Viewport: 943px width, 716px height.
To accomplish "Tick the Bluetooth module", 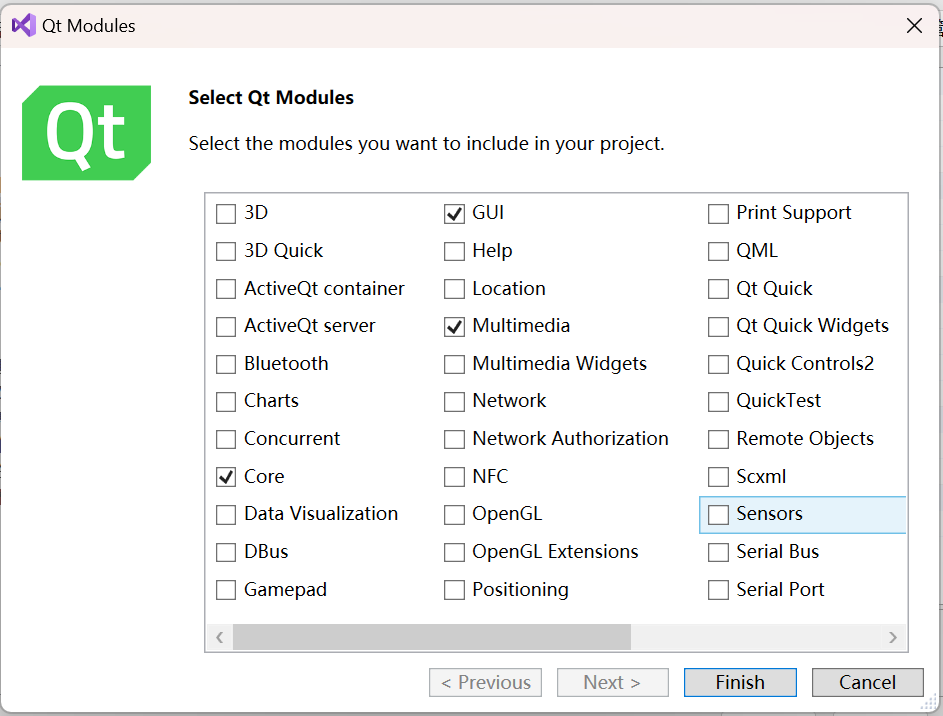I will coord(226,364).
